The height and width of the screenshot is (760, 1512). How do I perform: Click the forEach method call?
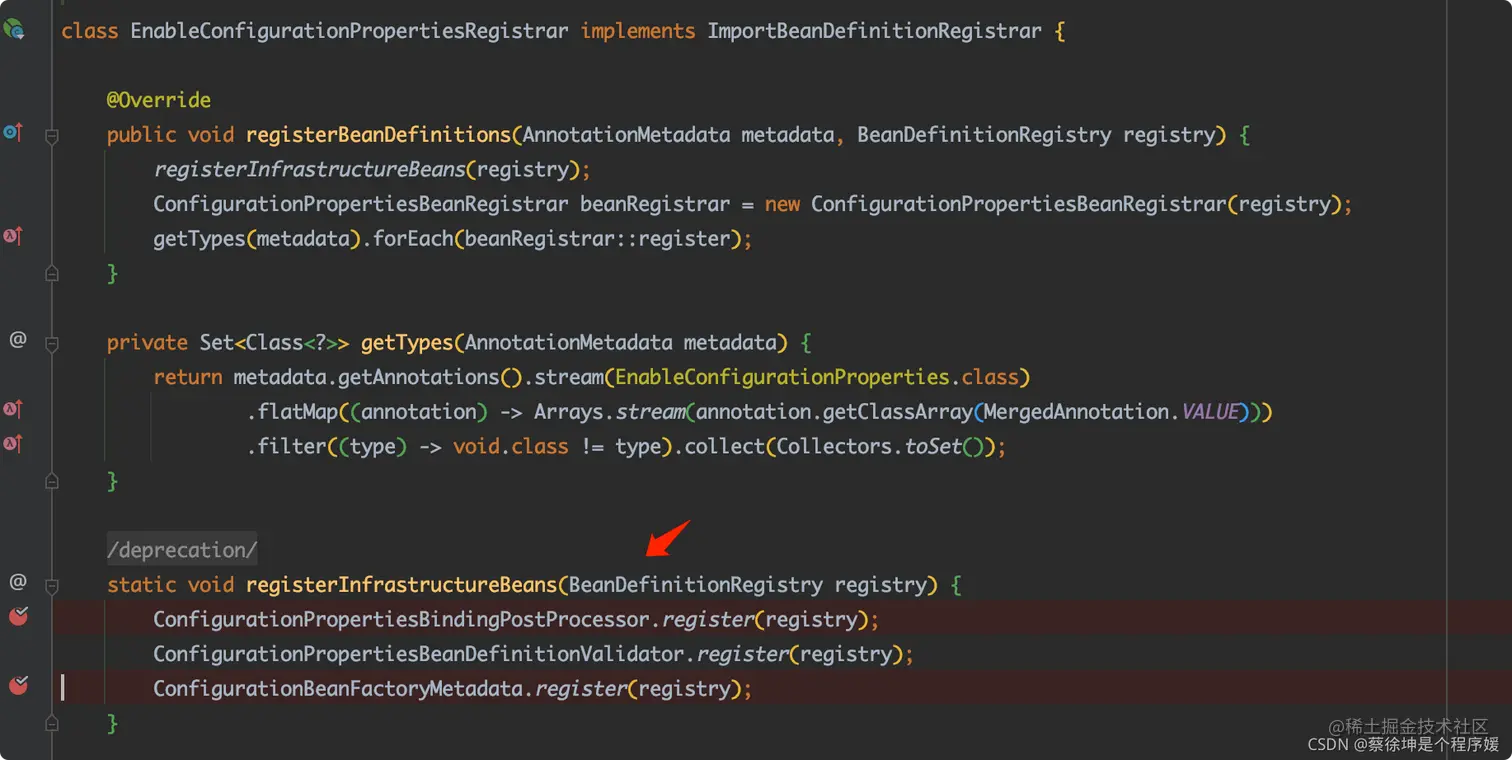pyautogui.click(x=413, y=239)
